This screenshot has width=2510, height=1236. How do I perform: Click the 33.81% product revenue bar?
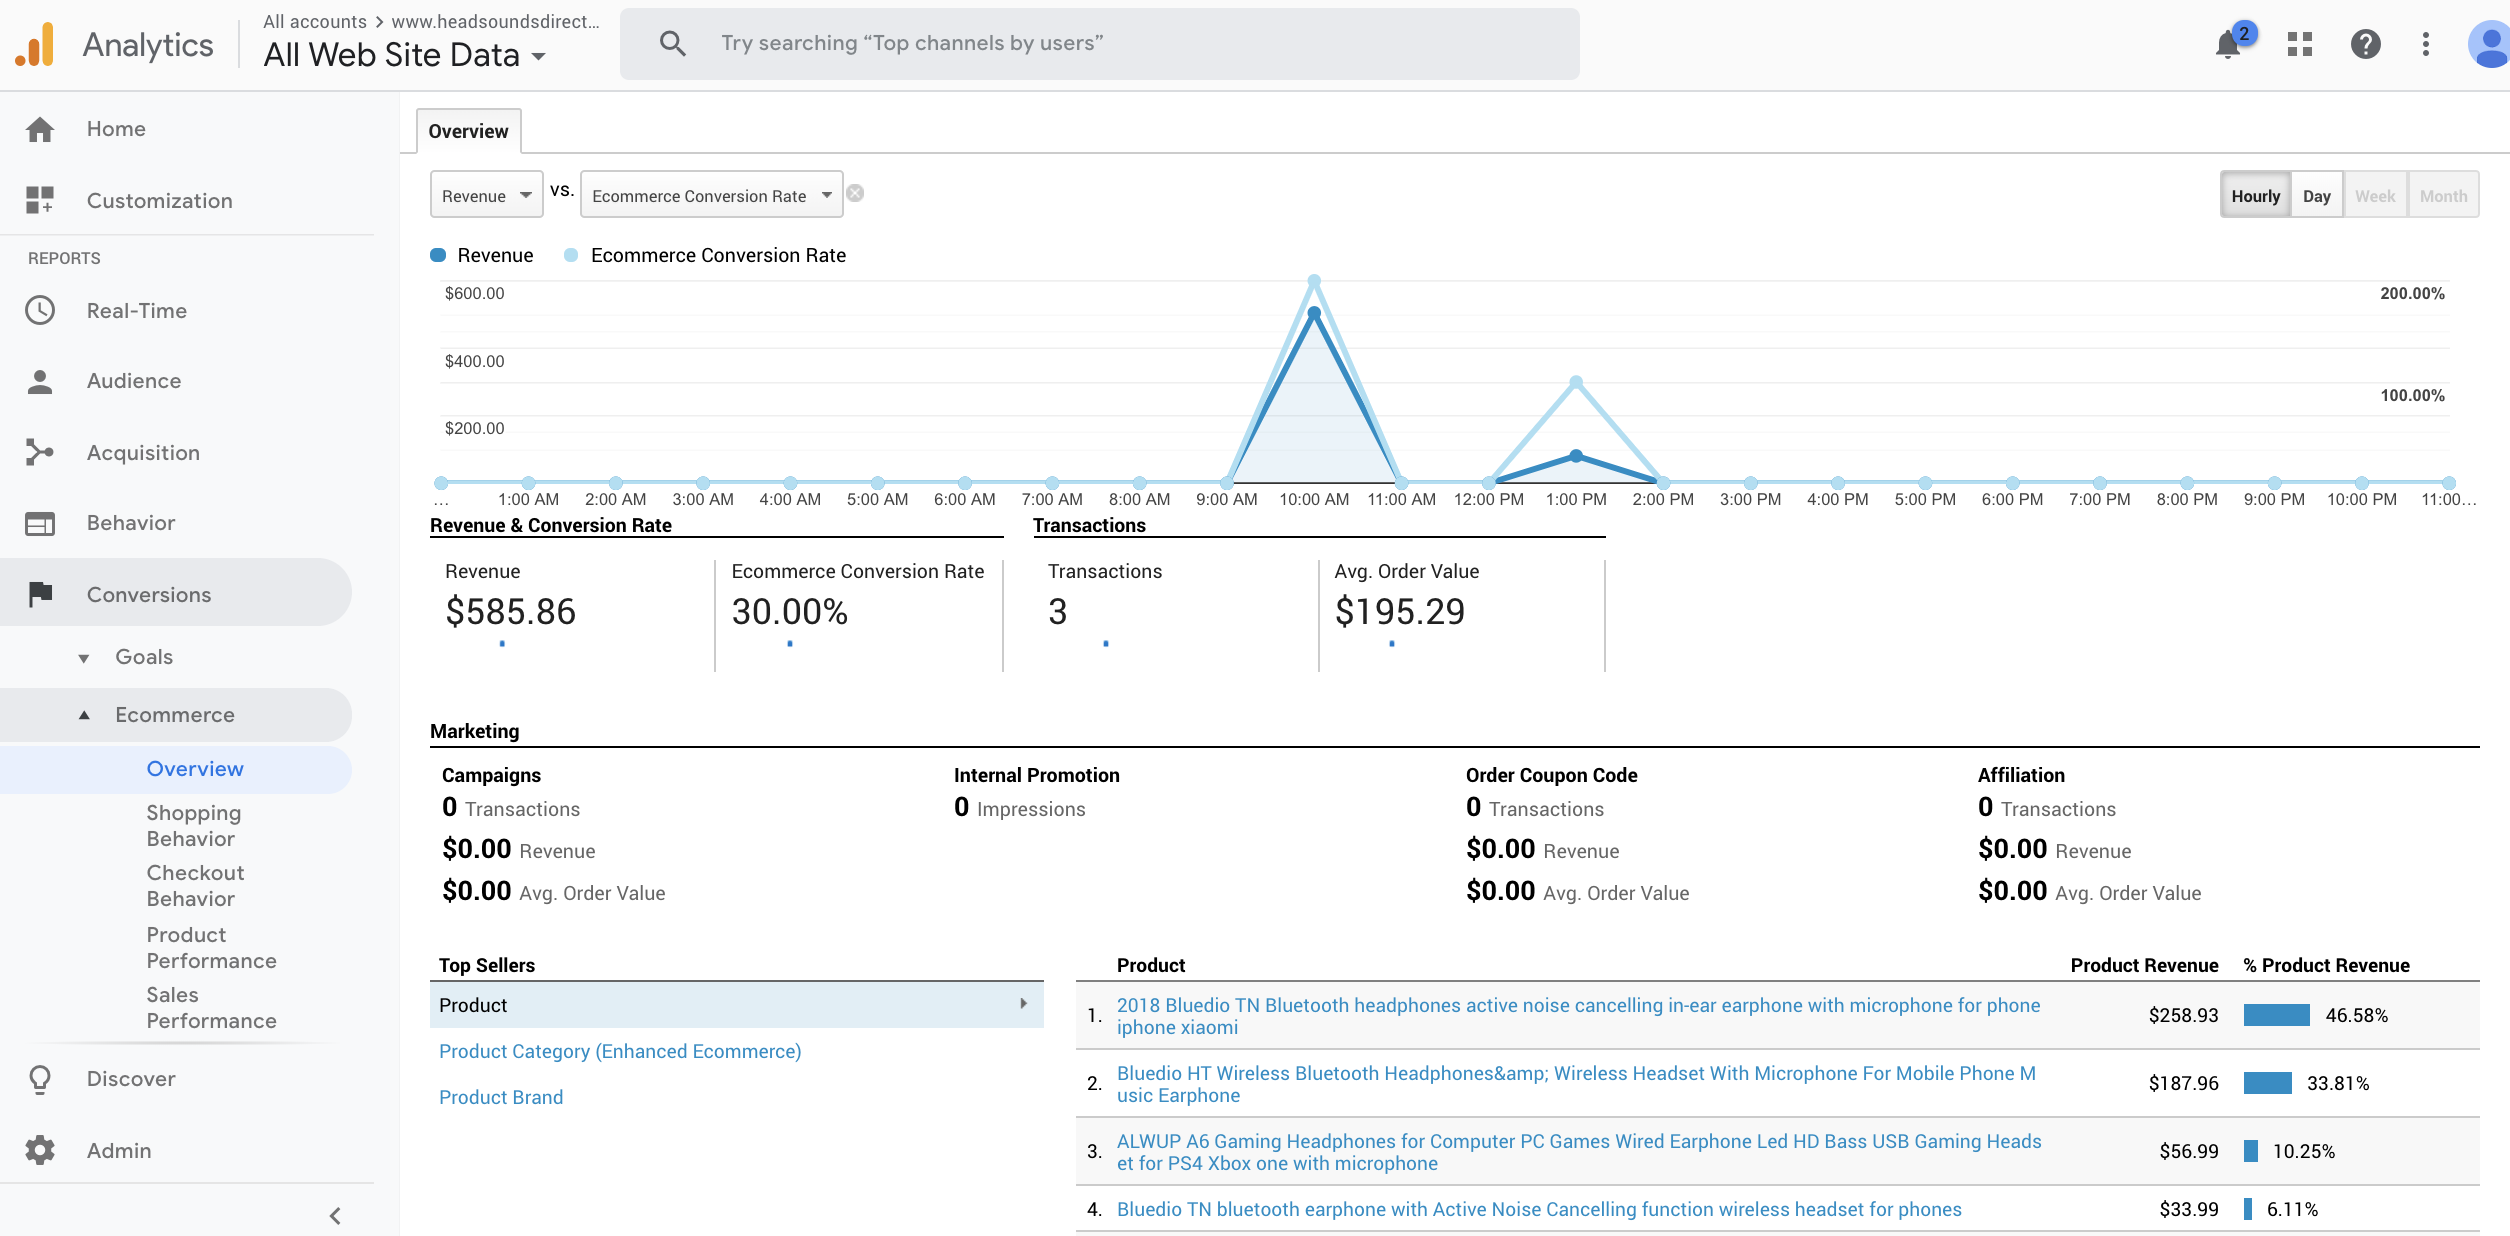2267,1083
